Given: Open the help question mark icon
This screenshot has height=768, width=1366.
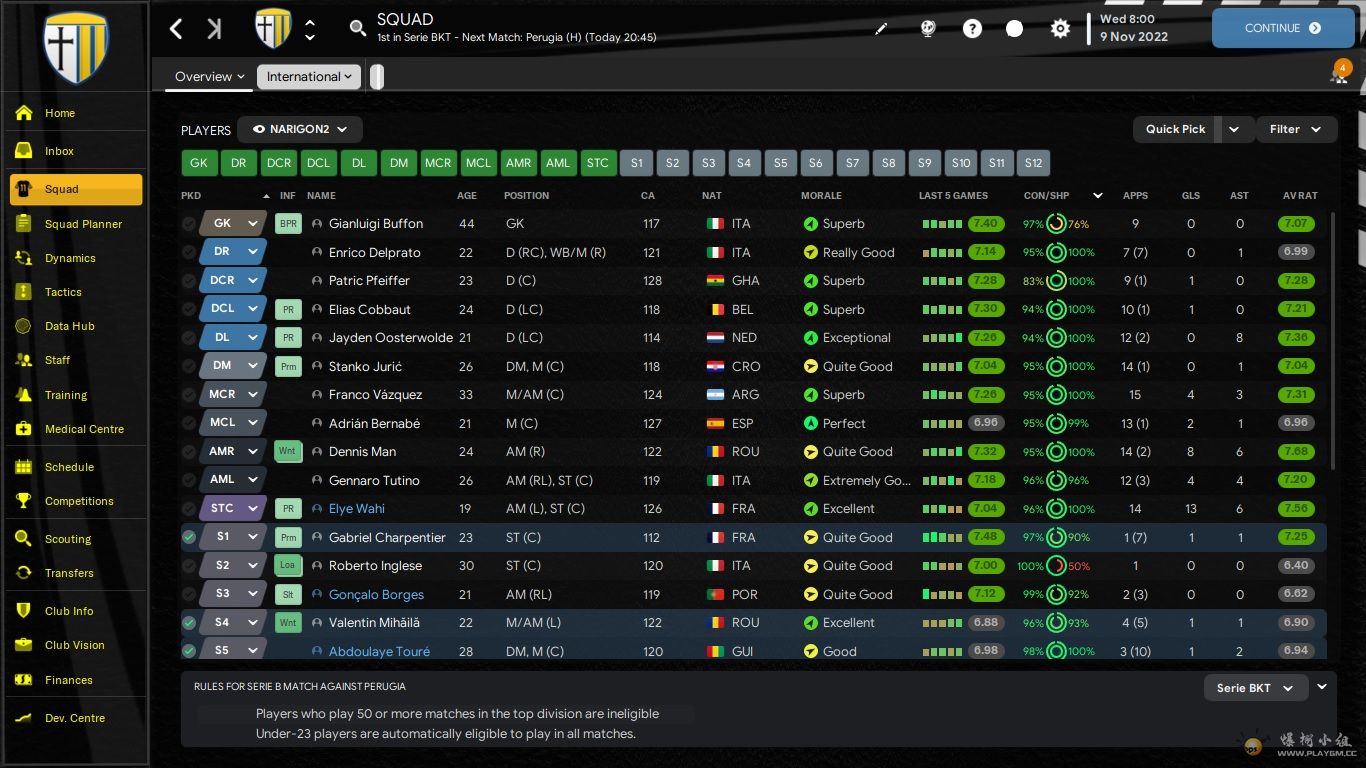Looking at the screenshot, I should click(972, 29).
